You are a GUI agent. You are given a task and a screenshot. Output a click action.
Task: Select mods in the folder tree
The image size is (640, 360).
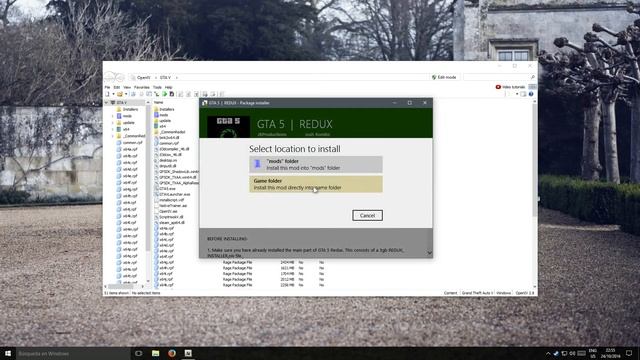[127, 116]
